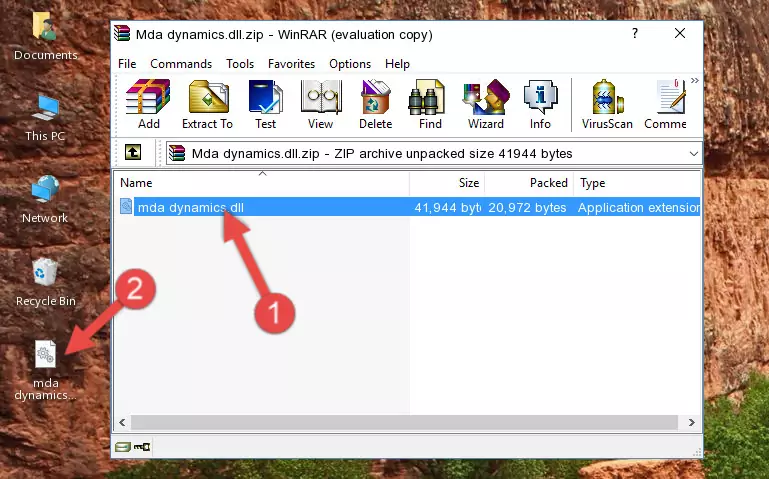Click the Delete toolbar icon

[375, 104]
